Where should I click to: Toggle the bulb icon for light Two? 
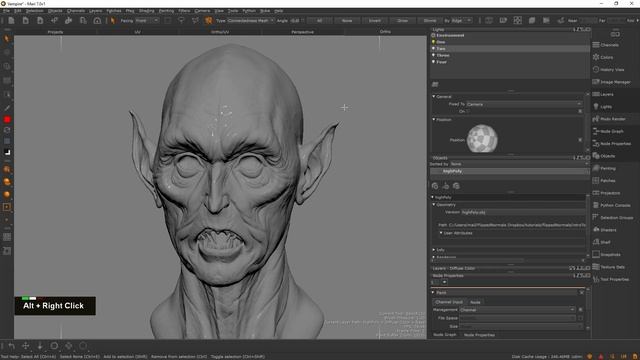[x=433, y=48]
